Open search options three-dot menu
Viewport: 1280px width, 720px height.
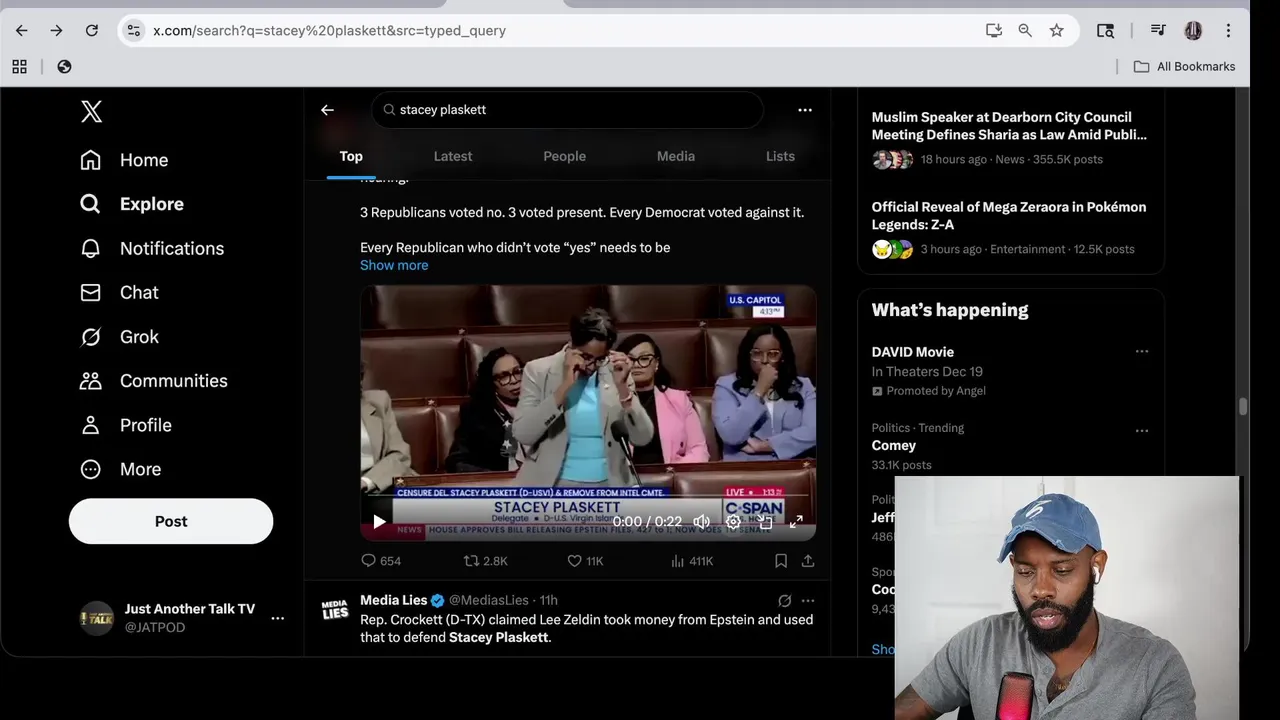tap(805, 110)
